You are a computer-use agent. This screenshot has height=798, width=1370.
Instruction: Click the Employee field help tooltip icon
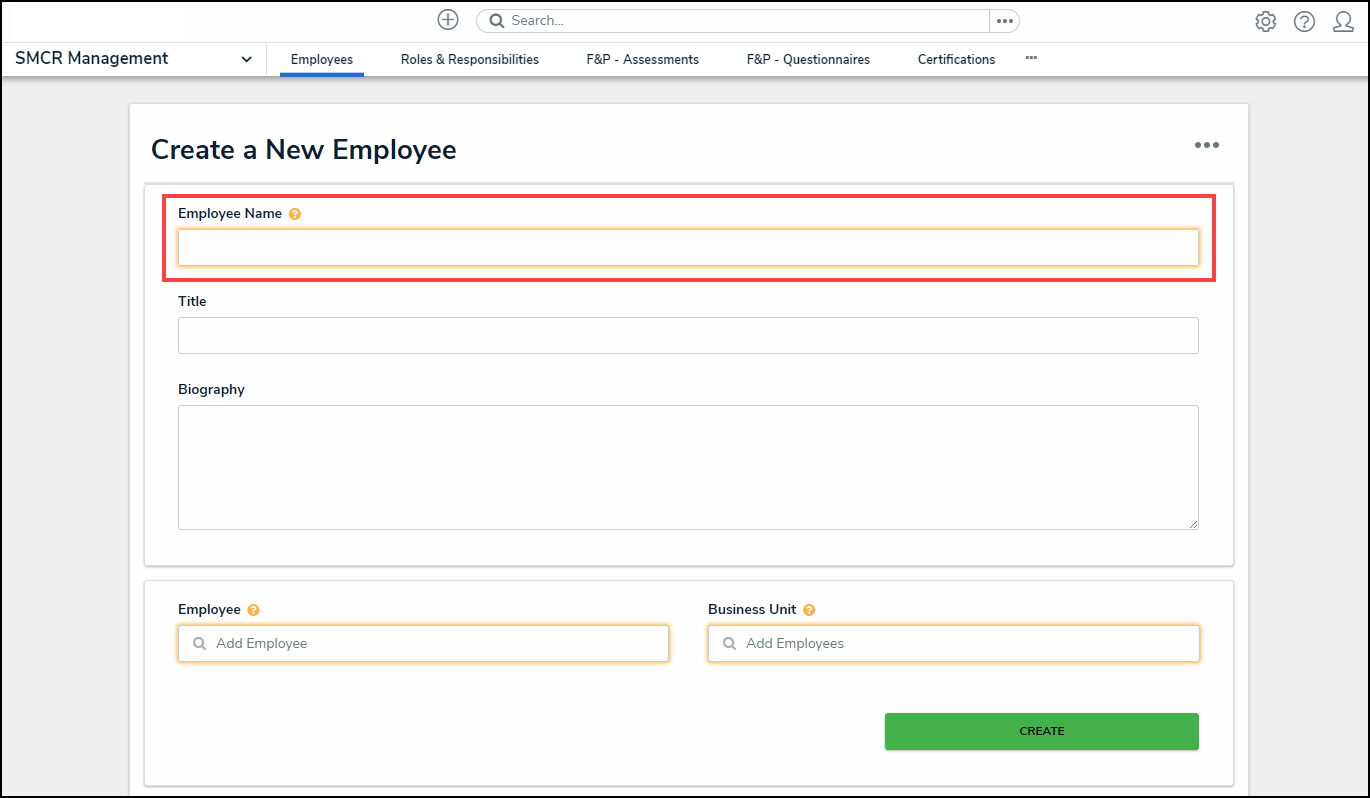tap(253, 609)
